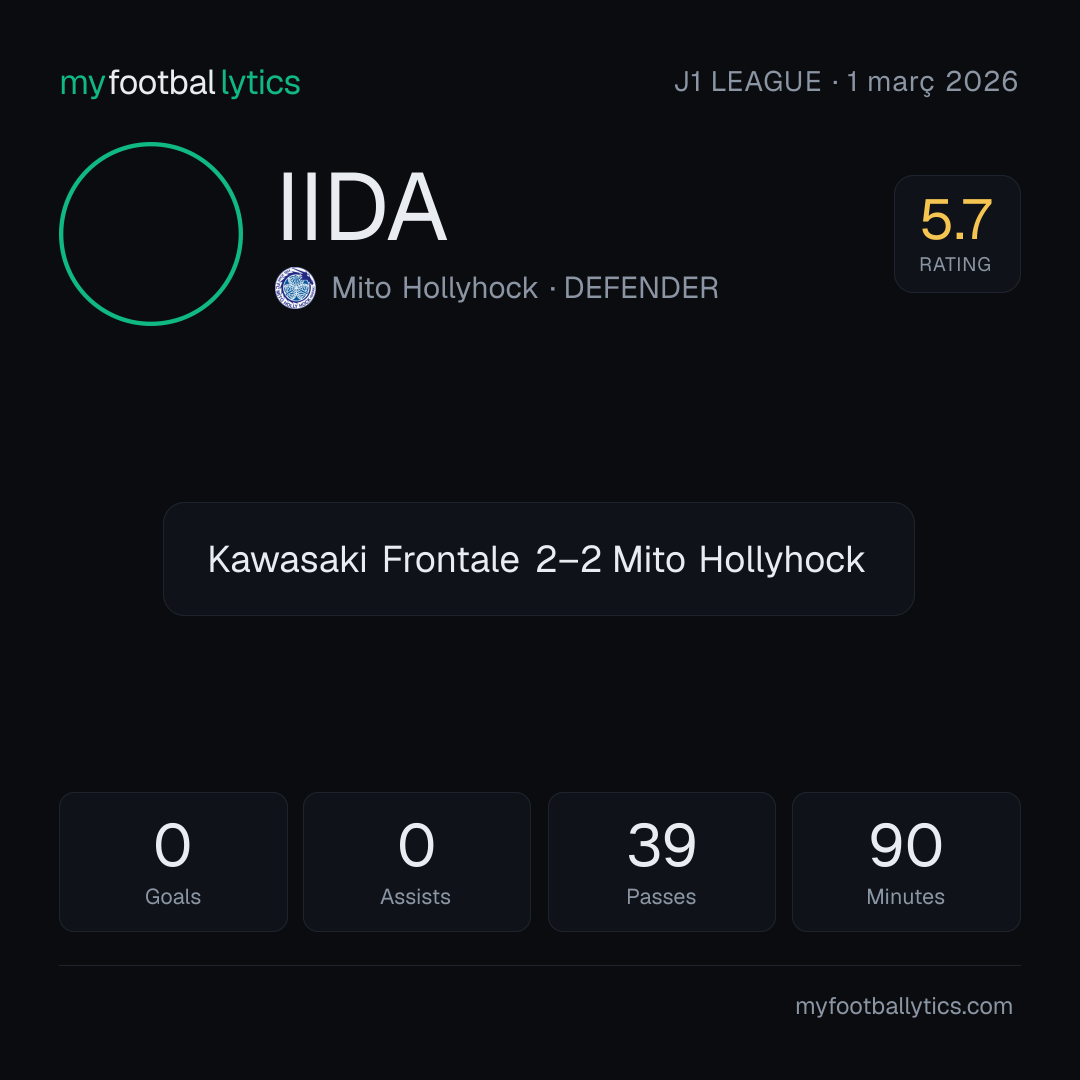This screenshot has width=1080, height=1080.
Task: Click the empty player avatar circle
Action: click(151, 233)
